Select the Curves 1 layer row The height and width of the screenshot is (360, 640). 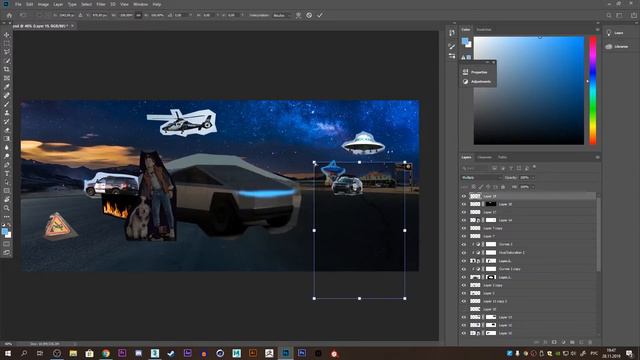tap(528, 244)
